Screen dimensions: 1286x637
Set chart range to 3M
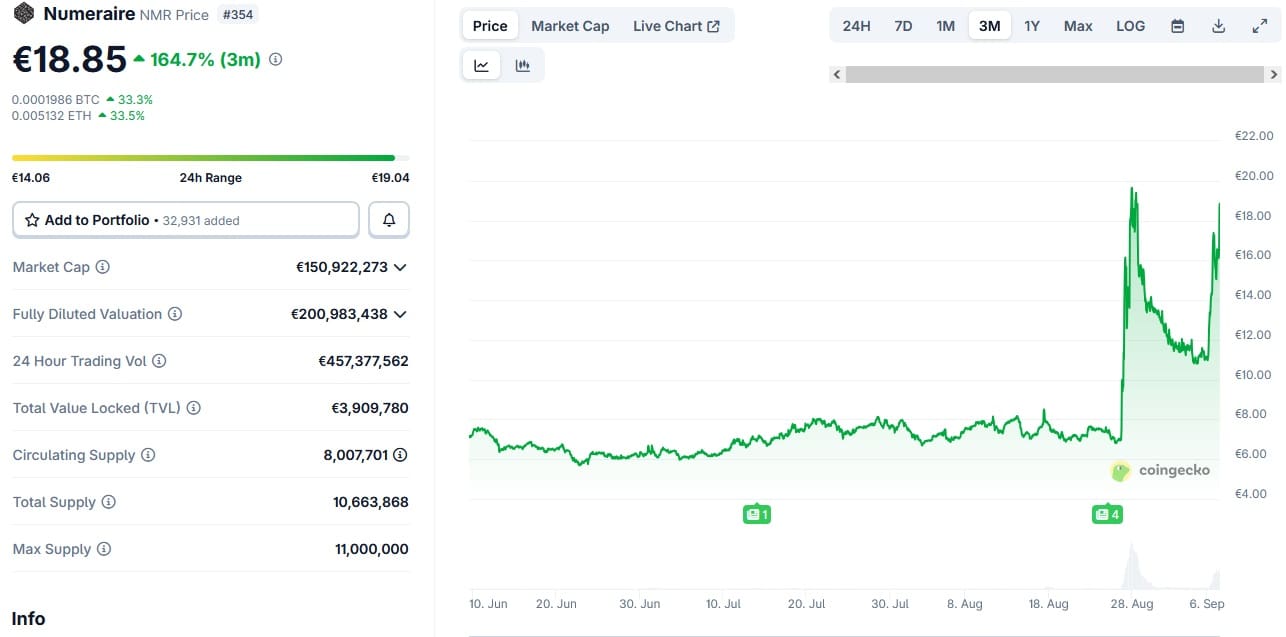coord(990,26)
